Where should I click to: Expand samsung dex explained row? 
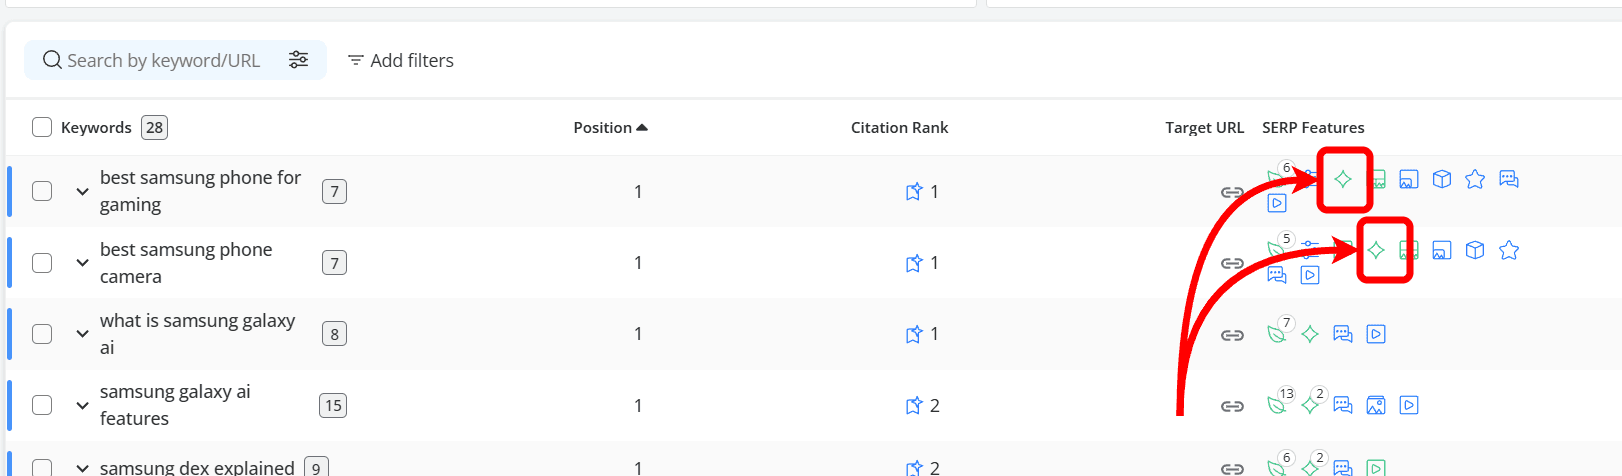tap(82, 467)
